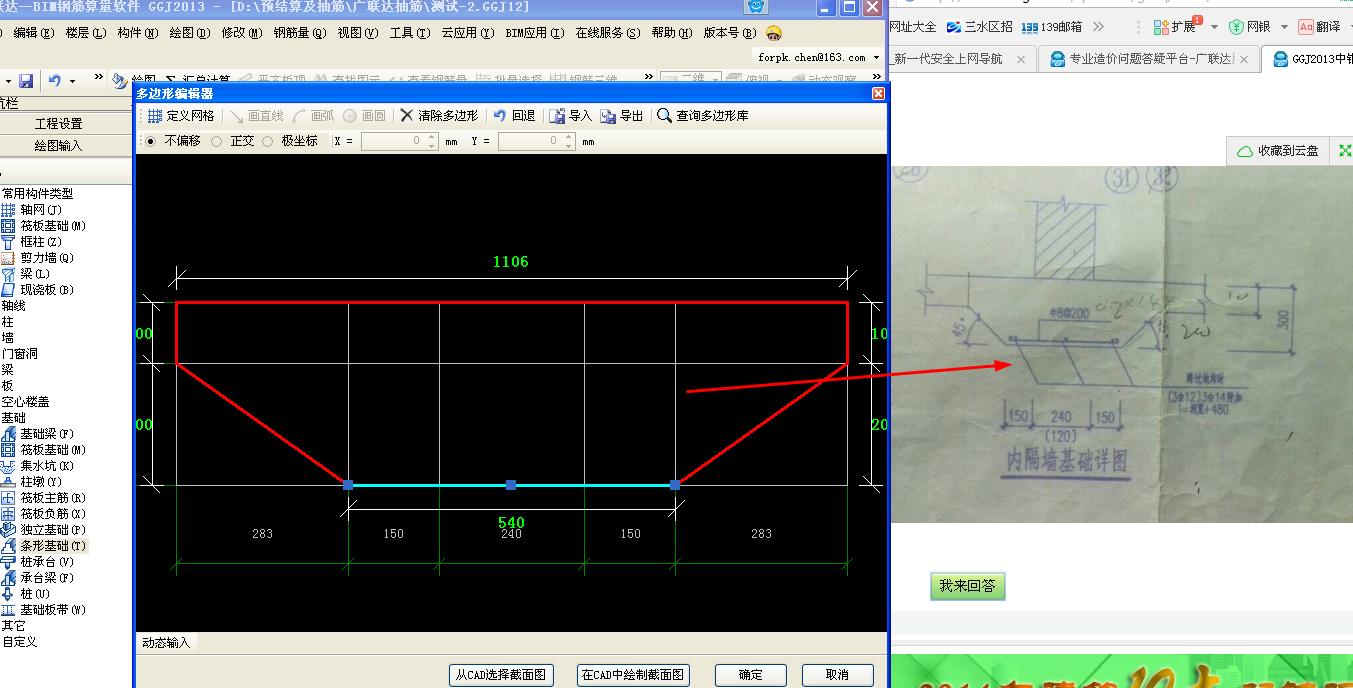Select 筏板主筋(R) component
The width and height of the screenshot is (1353, 688).
point(44,498)
